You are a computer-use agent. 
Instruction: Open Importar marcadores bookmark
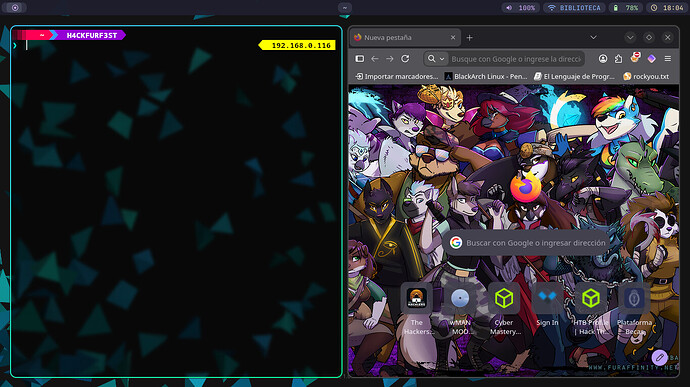[x=397, y=76]
